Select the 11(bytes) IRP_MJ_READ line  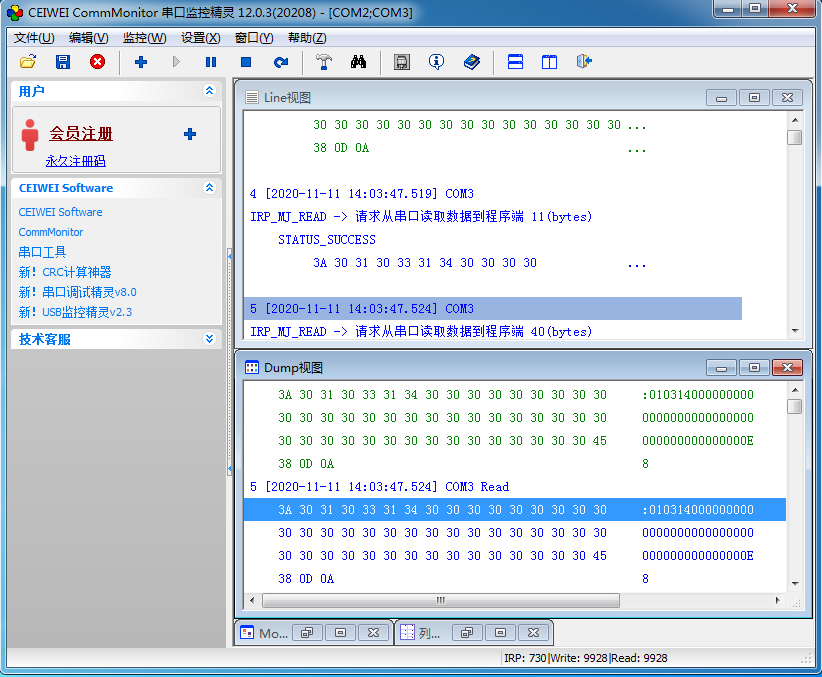click(421, 217)
